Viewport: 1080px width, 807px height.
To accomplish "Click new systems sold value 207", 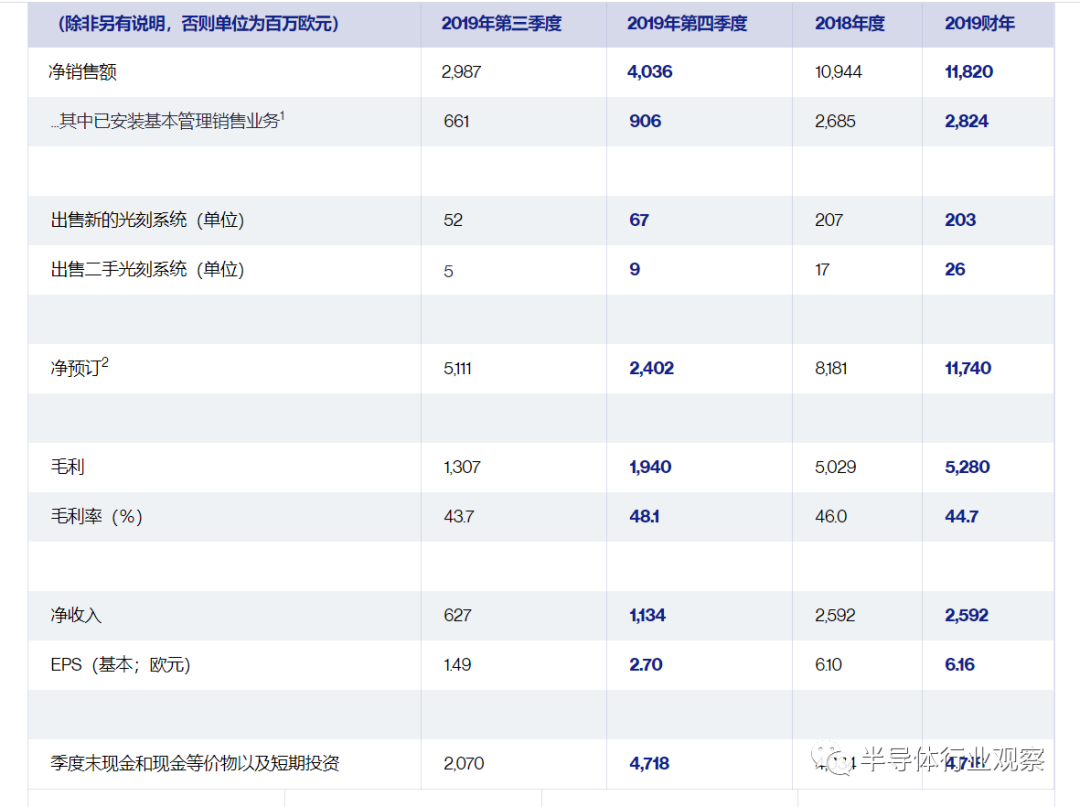I will 829,220.
